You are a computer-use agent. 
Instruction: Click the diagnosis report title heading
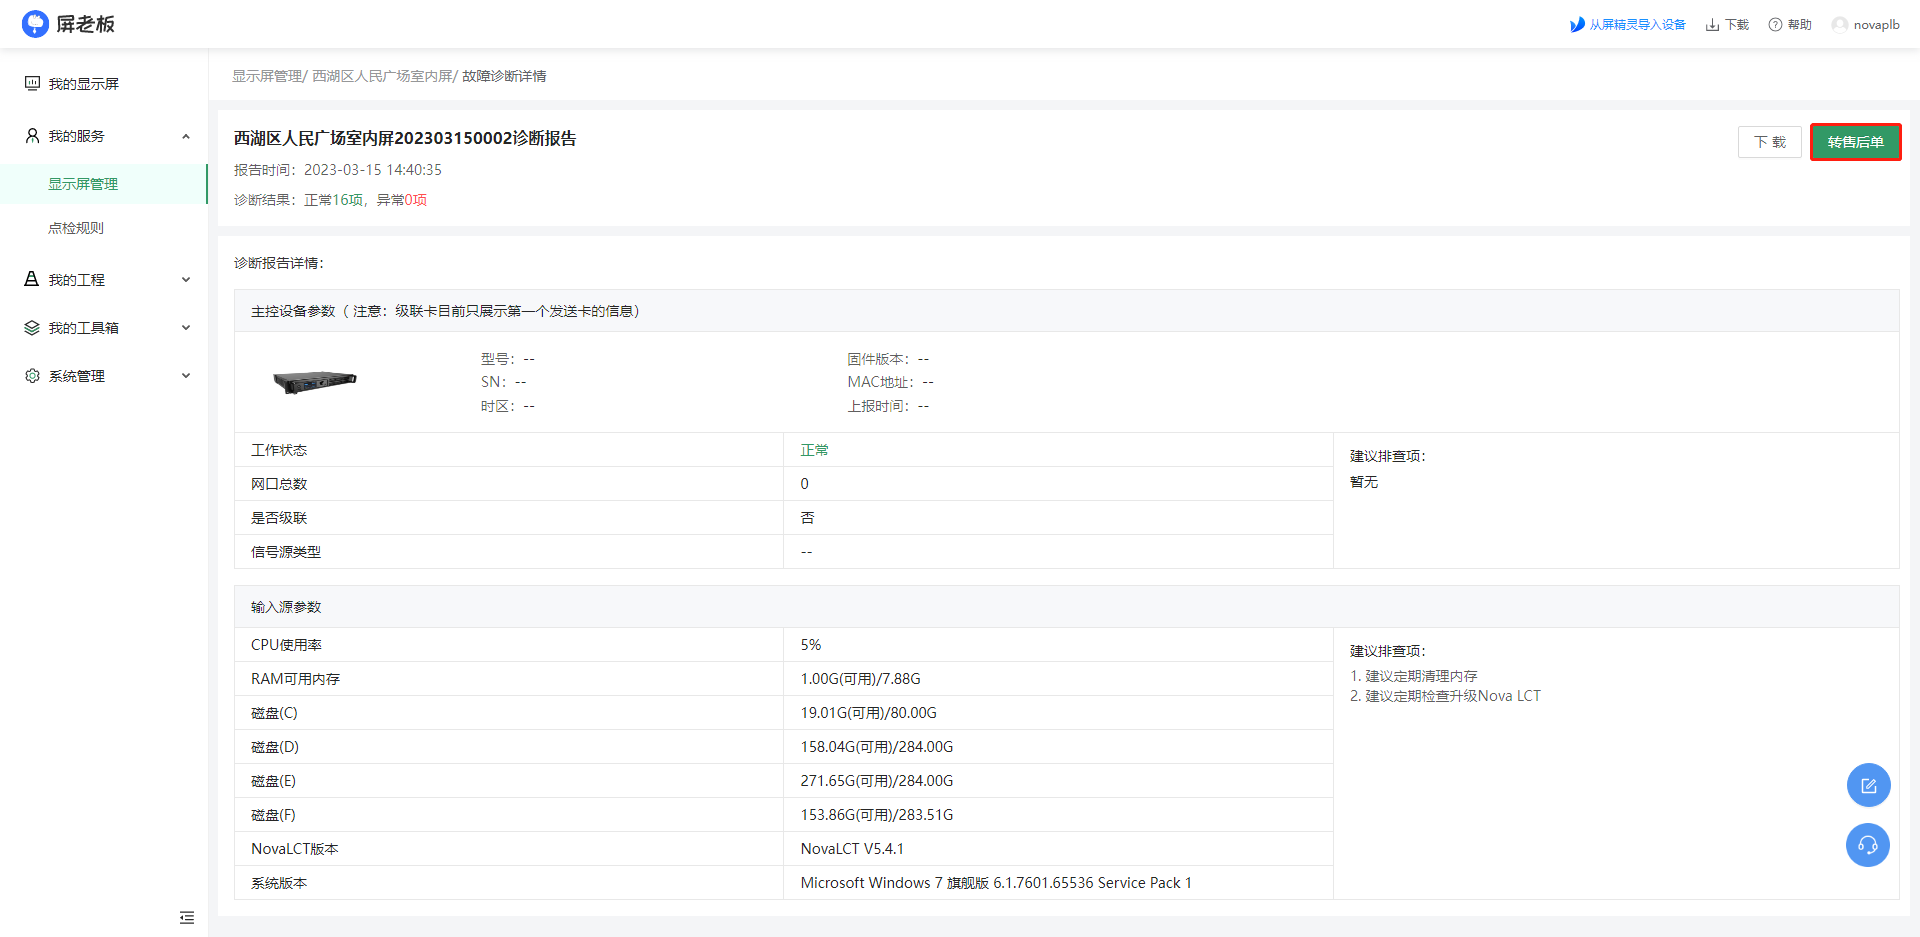(x=405, y=138)
